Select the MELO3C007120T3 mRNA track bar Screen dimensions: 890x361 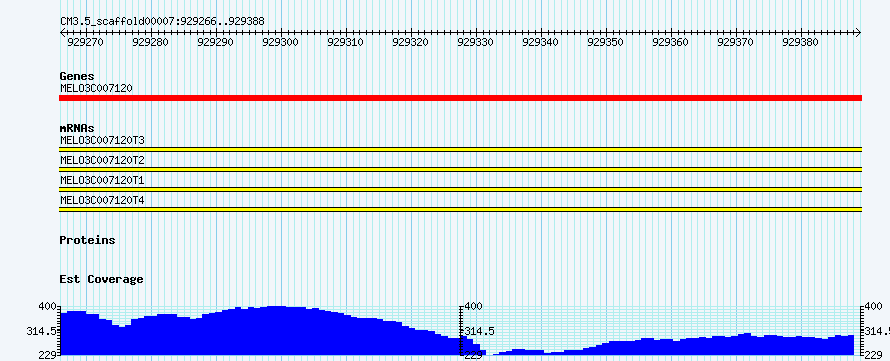(460, 149)
